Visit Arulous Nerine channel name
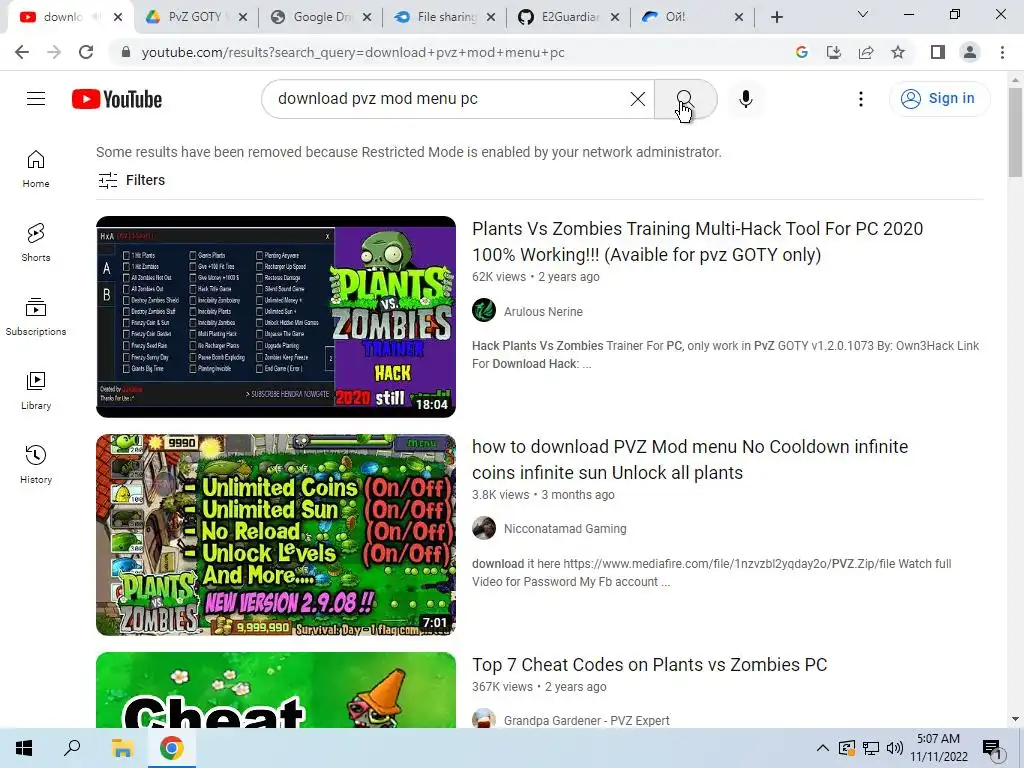Screen dimensions: 1024x768 tap(543, 312)
